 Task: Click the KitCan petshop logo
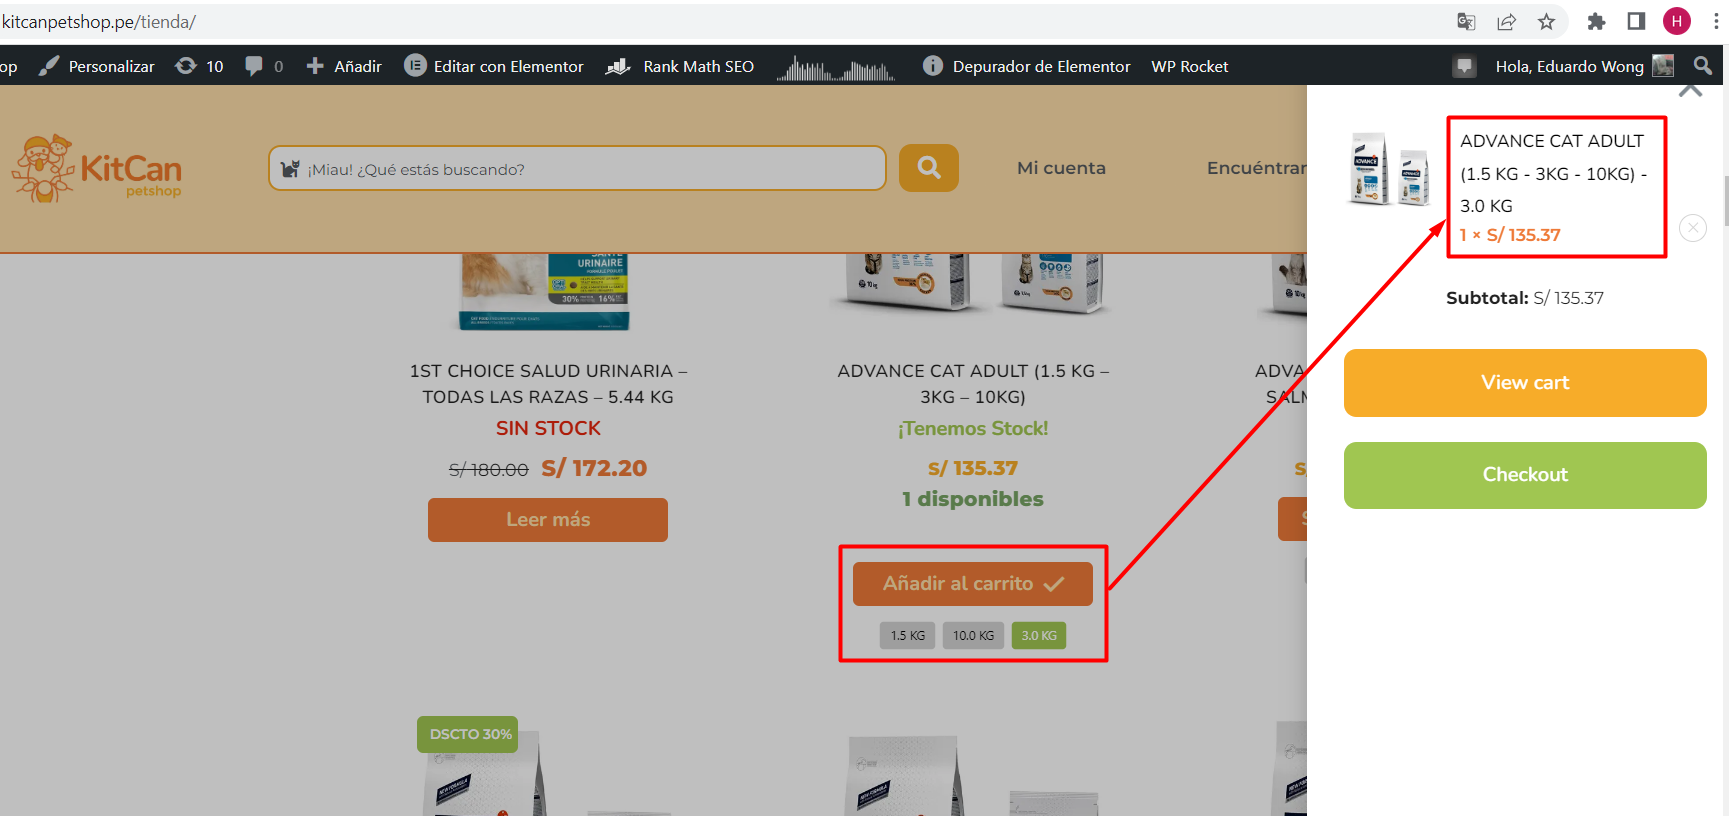(x=97, y=168)
